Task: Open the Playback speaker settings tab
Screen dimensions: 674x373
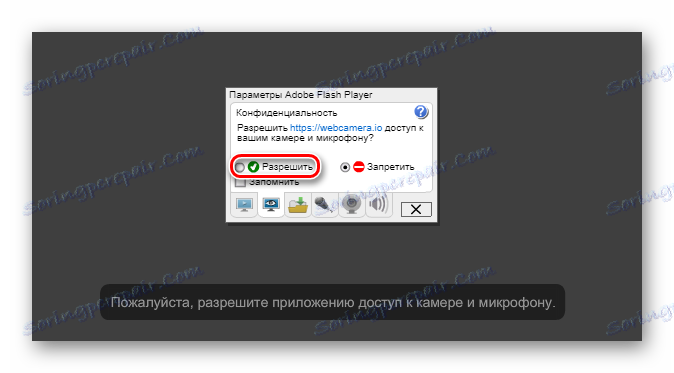Action: tap(378, 205)
